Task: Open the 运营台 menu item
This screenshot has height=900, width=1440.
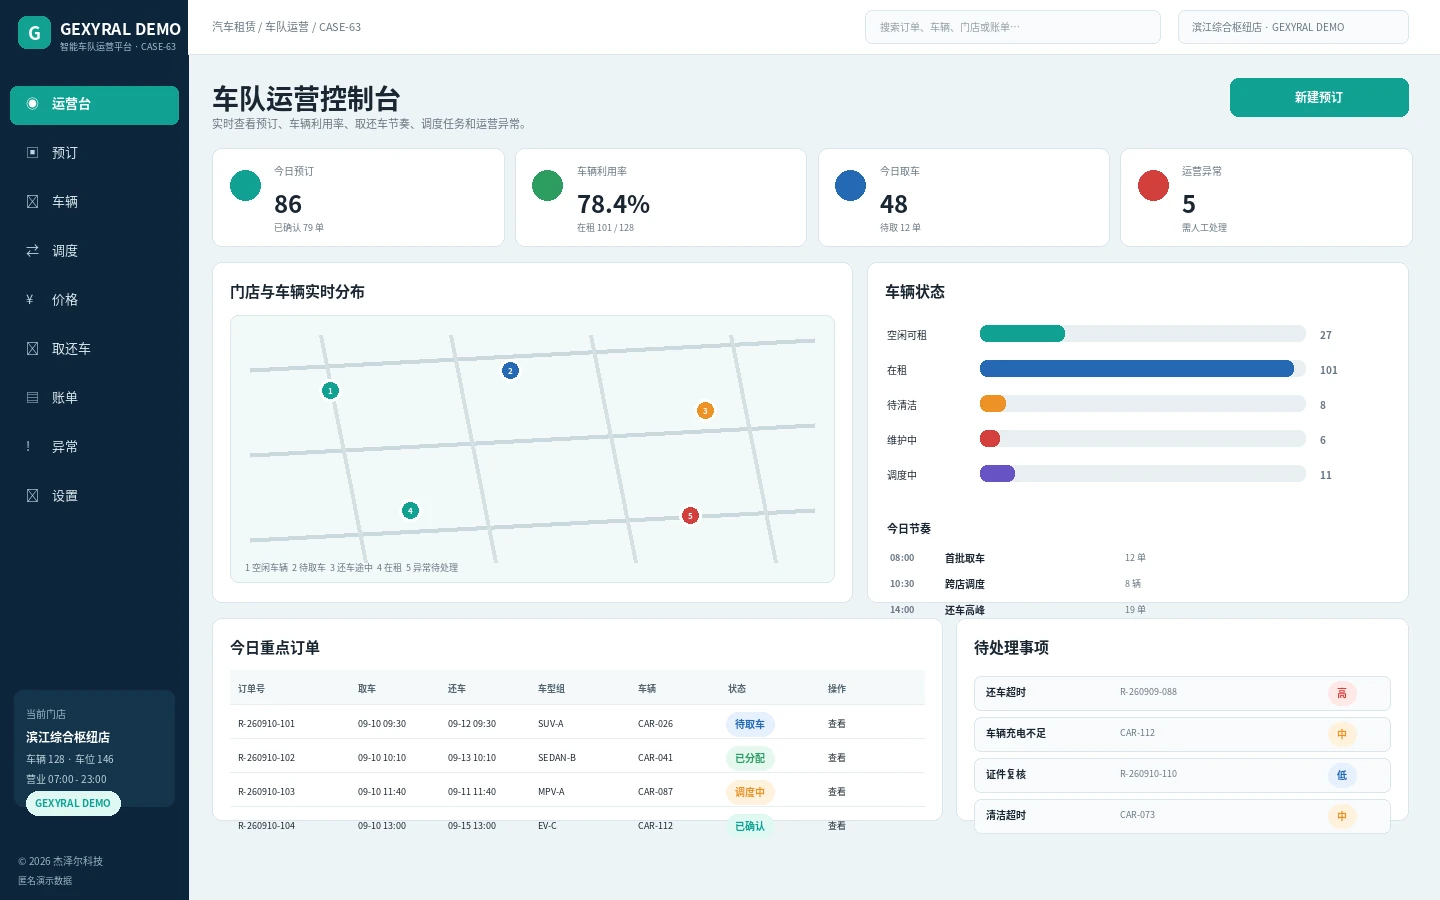Action: pyautogui.click(x=94, y=105)
